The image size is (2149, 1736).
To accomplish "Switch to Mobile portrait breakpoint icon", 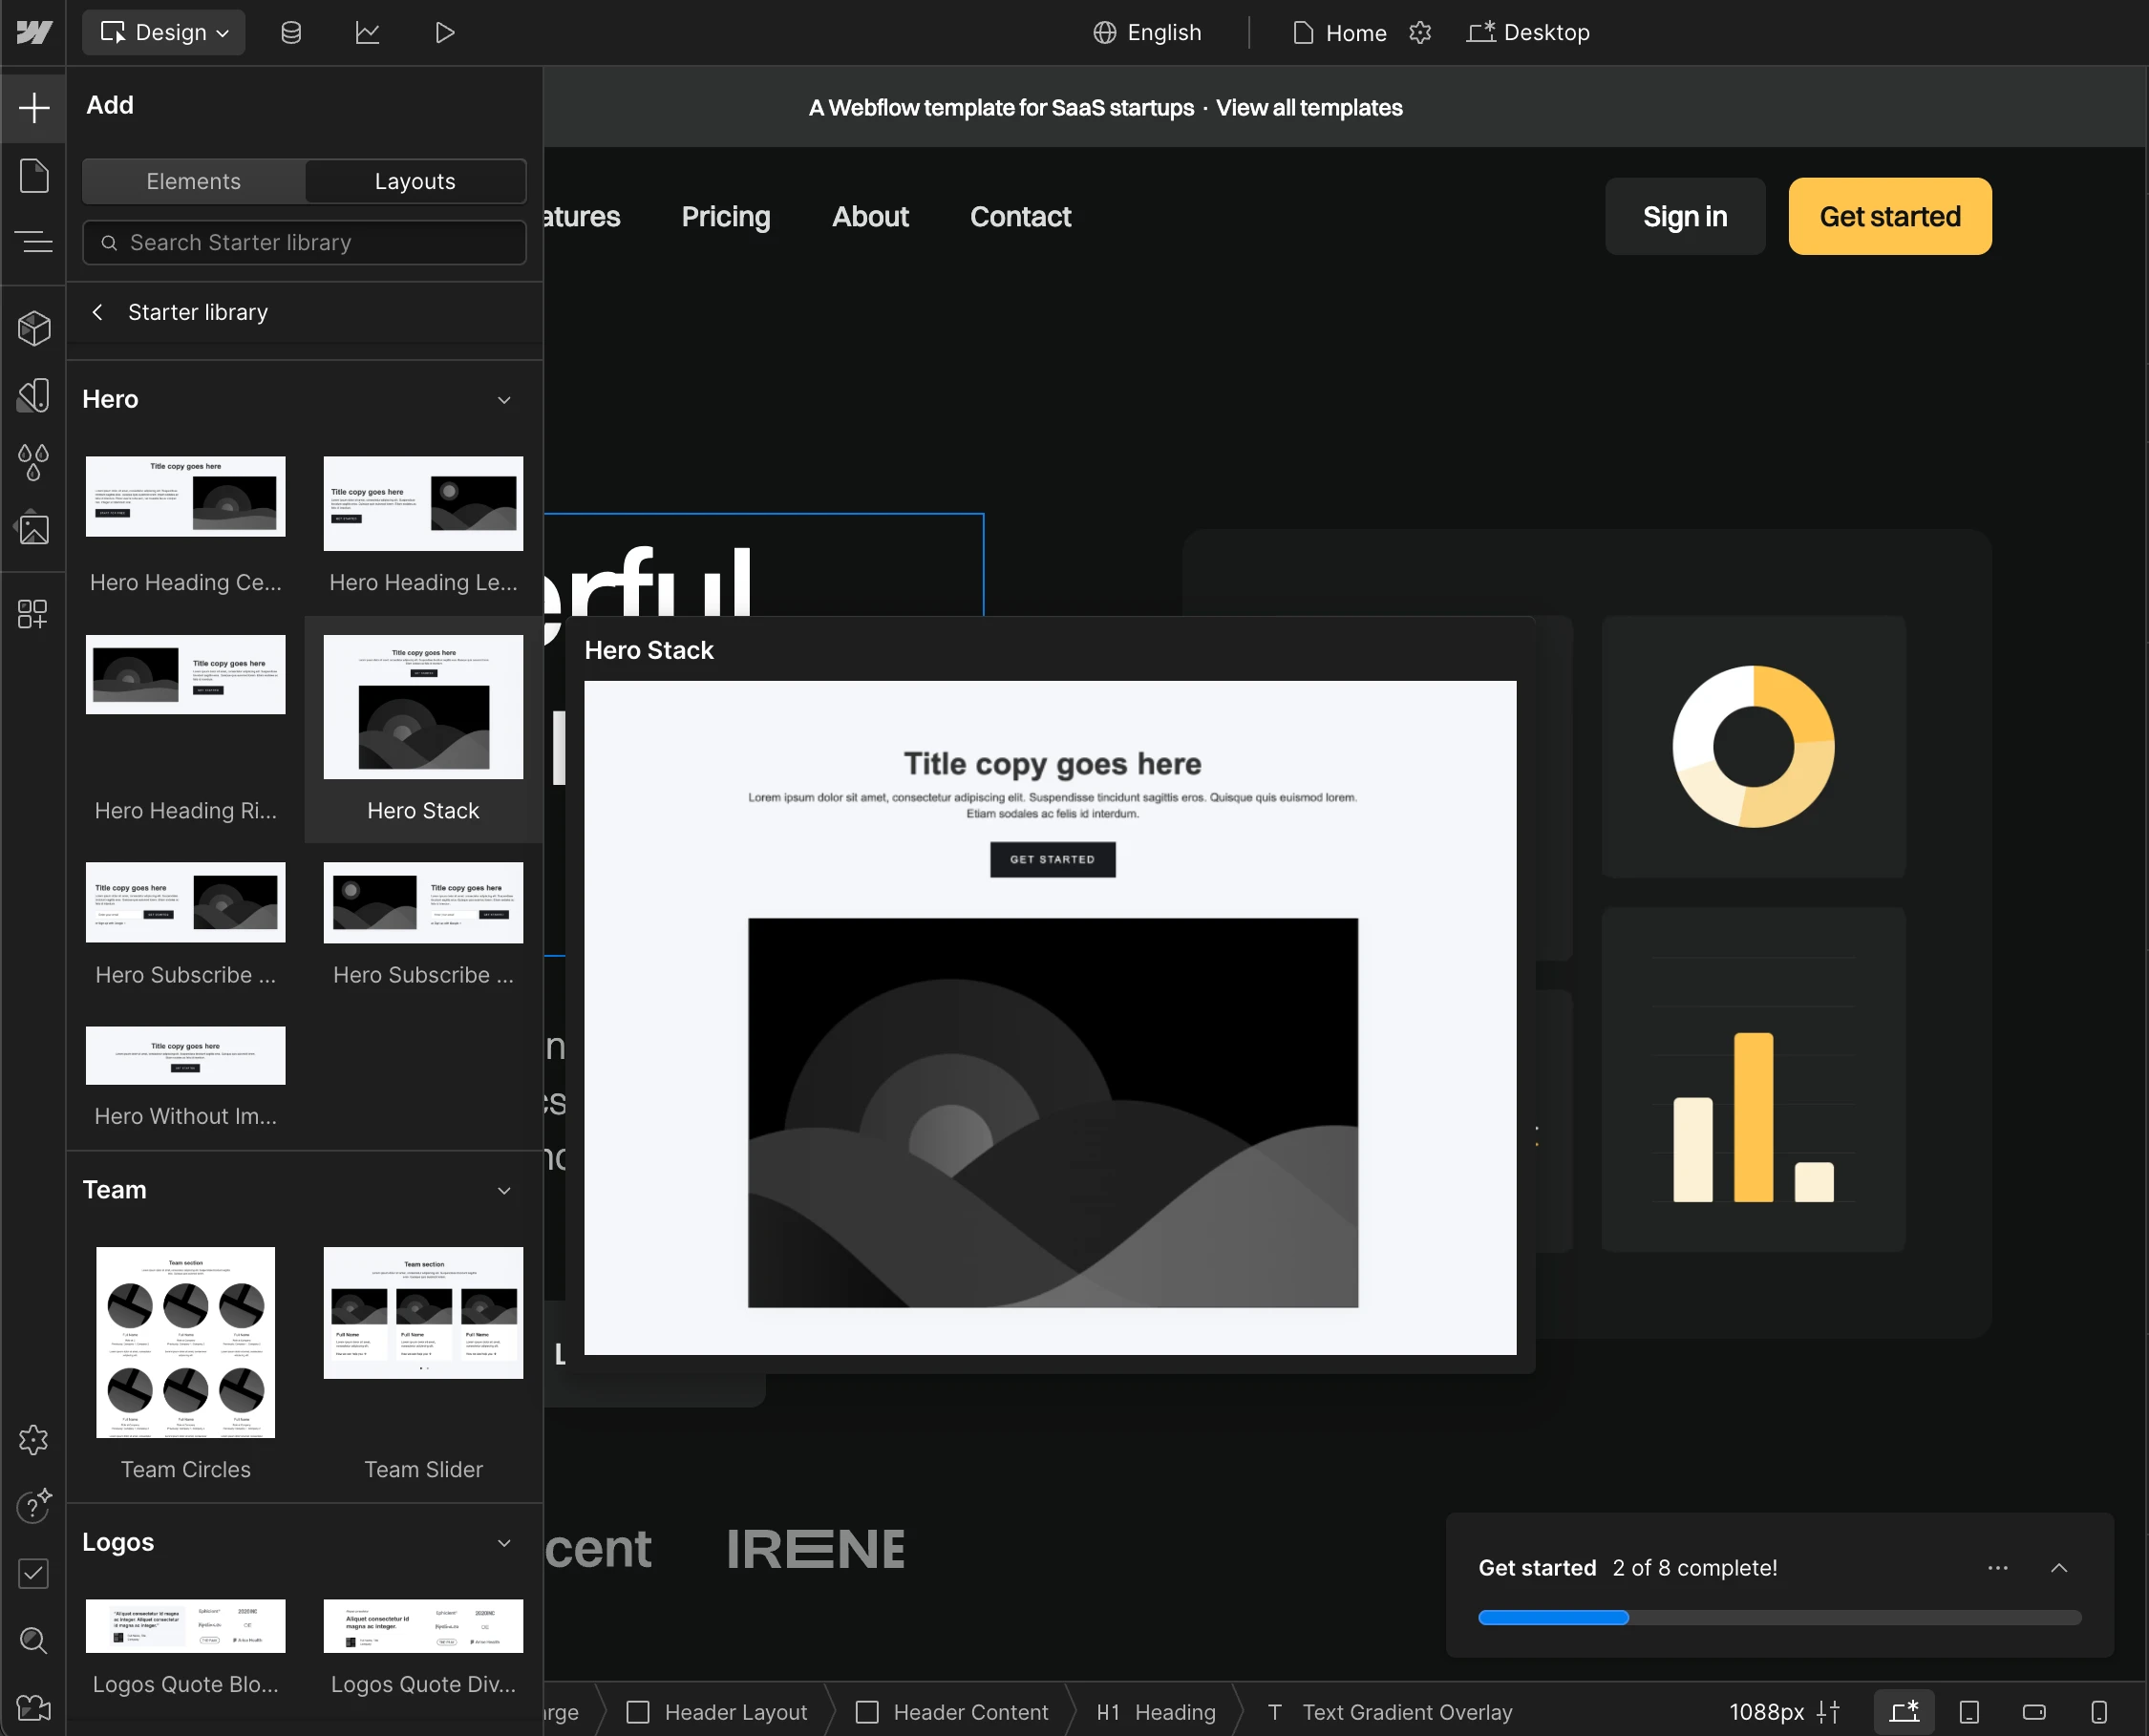I will click(x=2099, y=1712).
